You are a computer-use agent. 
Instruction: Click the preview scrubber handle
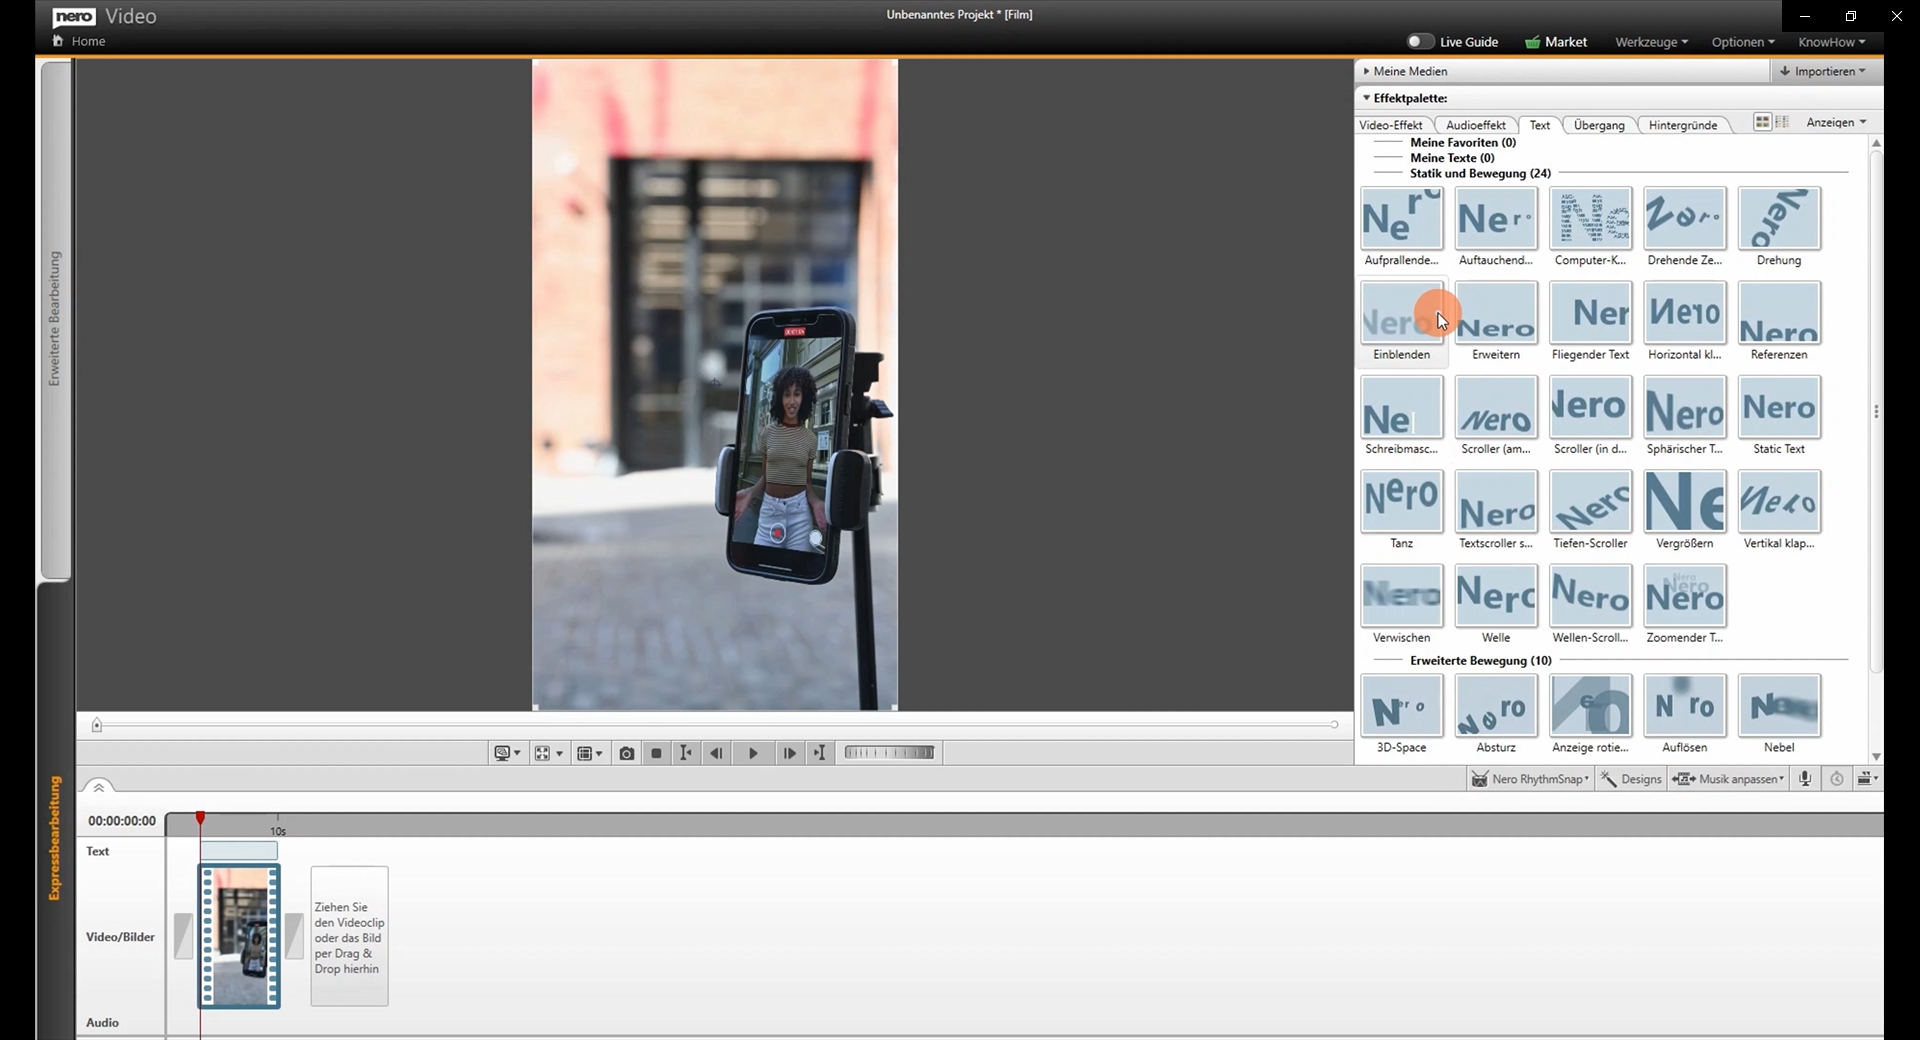[97, 725]
